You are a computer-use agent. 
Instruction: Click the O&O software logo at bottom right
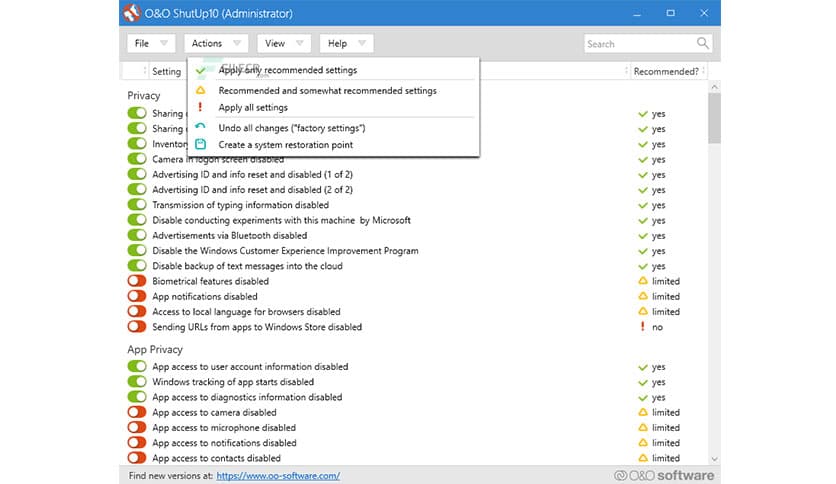pos(663,475)
